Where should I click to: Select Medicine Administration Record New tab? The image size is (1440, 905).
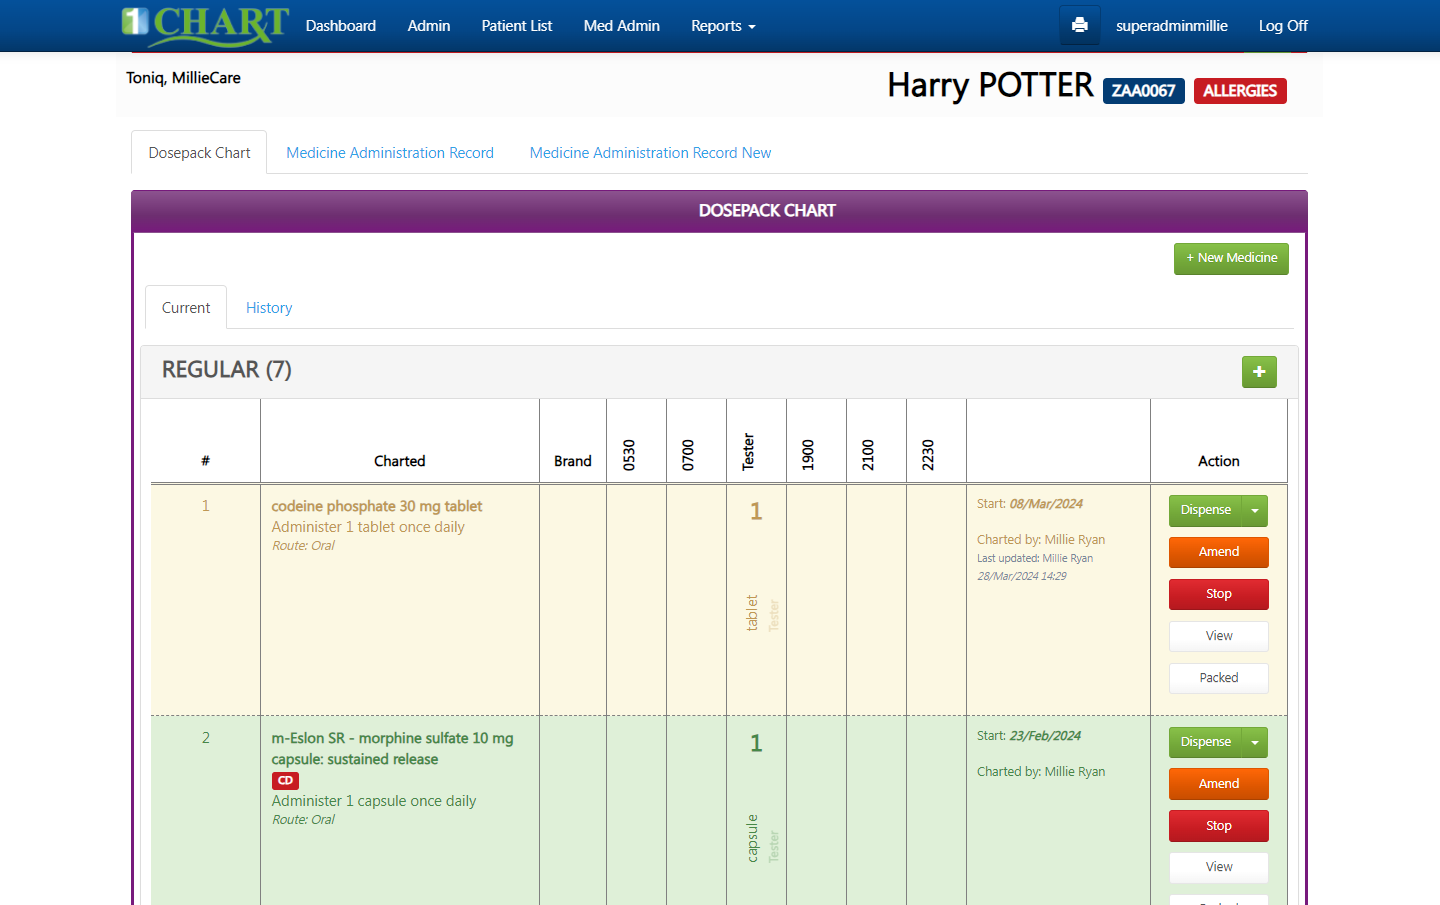(650, 153)
